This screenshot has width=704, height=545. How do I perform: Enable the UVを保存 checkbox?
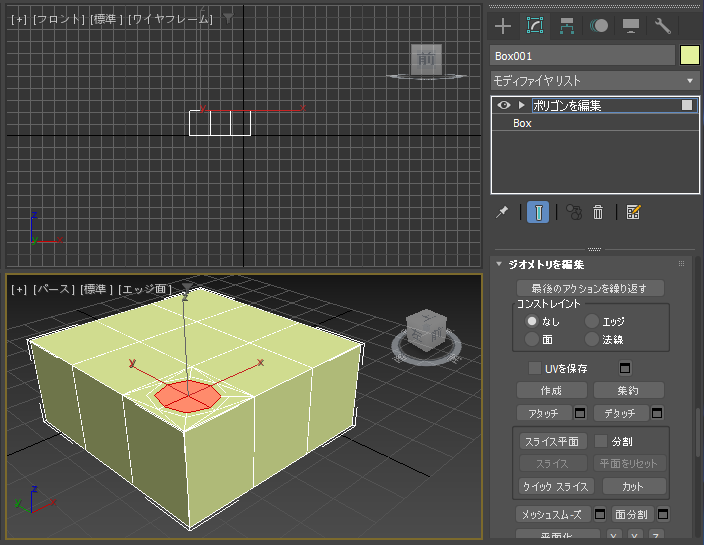tap(535, 368)
